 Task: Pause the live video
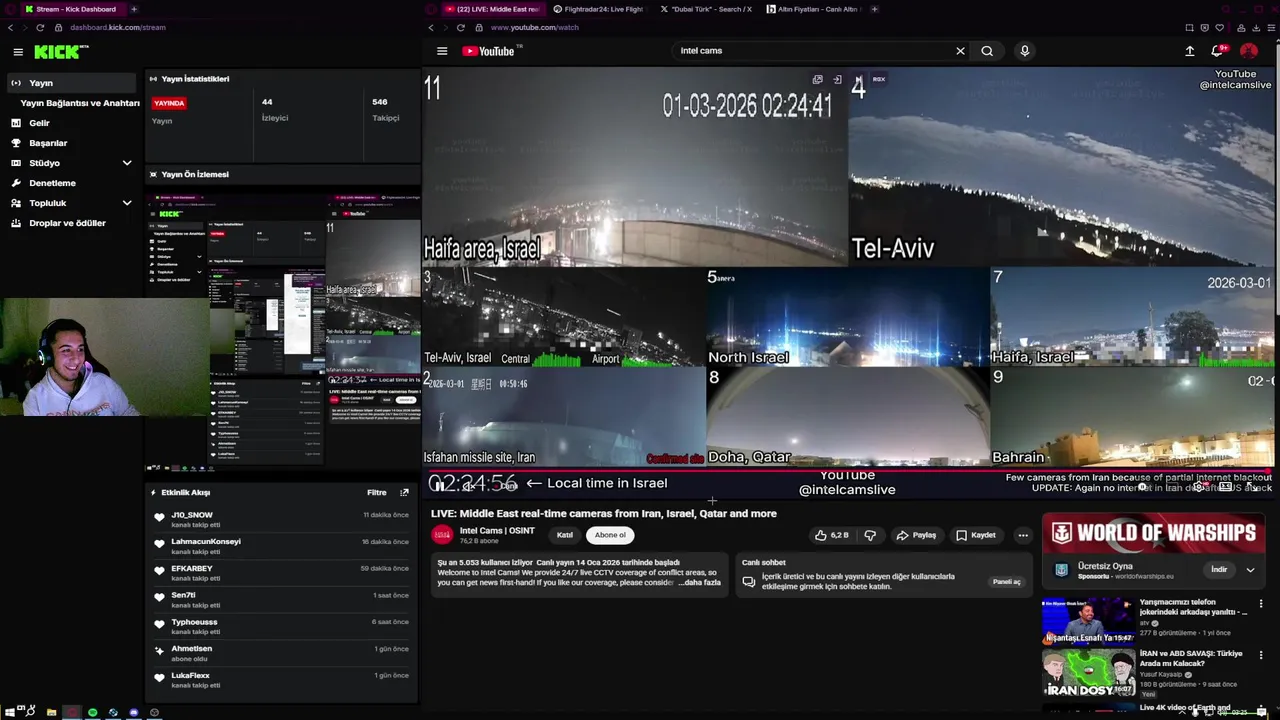coord(437,486)
